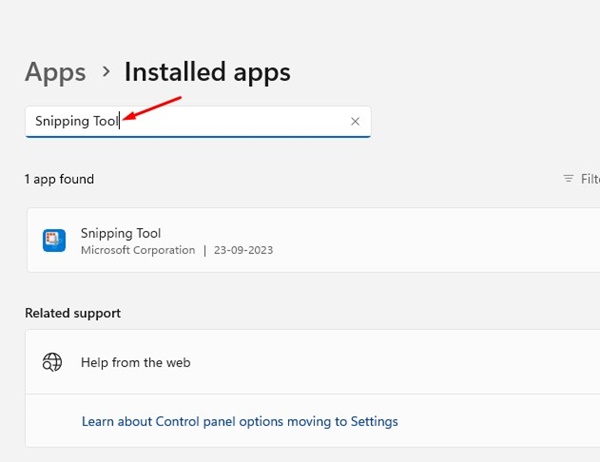Viewport: 600px width, 462px height.
Task: Clear the search box with the X icon
Action: click(x=355, y=121)
